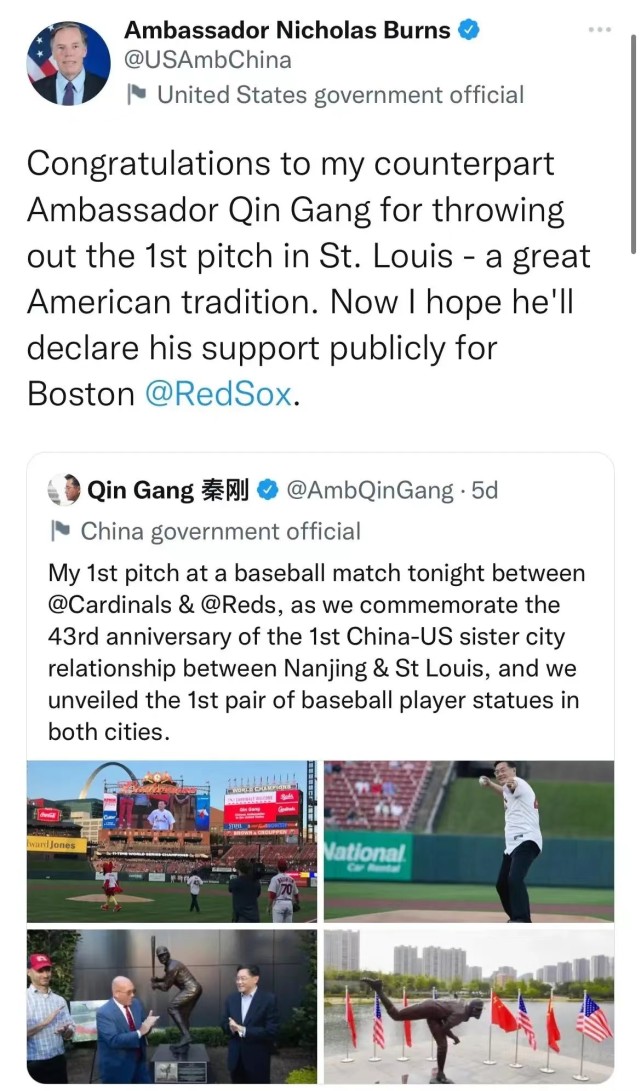Open the pitcher statue photo with flags
Viewport: 641px width, 1091px height.
pos(469,1005)
